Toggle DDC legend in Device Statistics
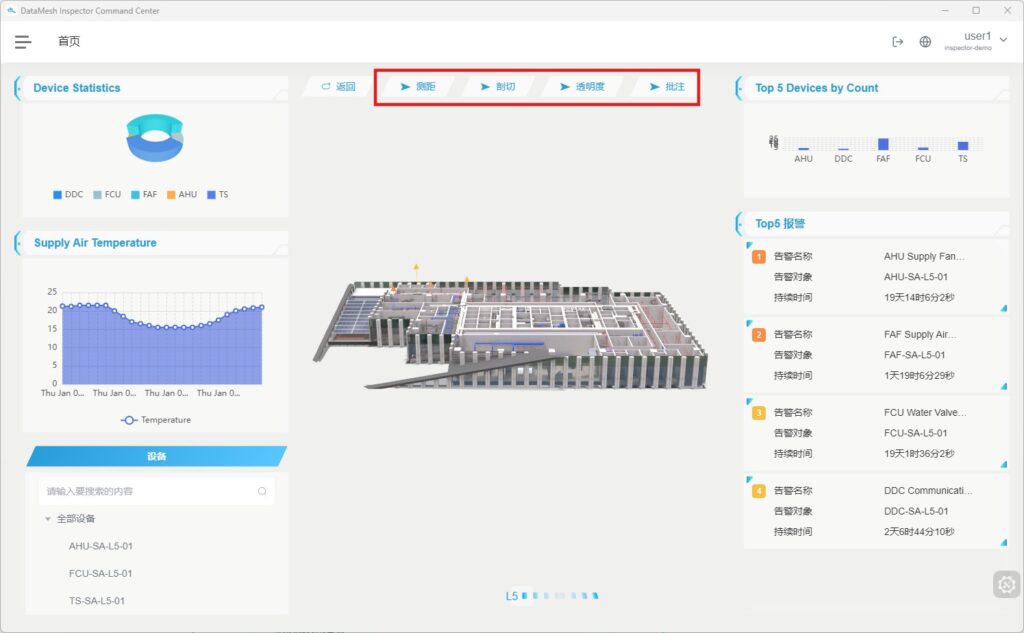 (68, 195)
